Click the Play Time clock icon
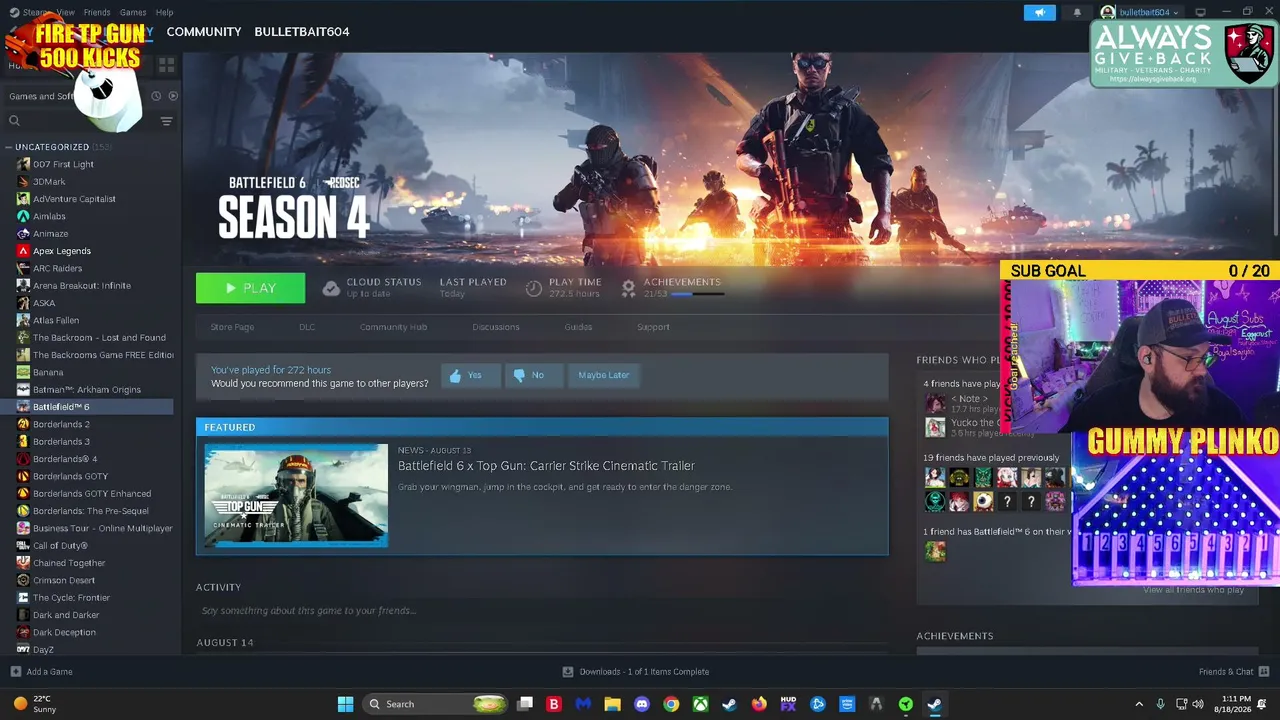 [534, 288]
